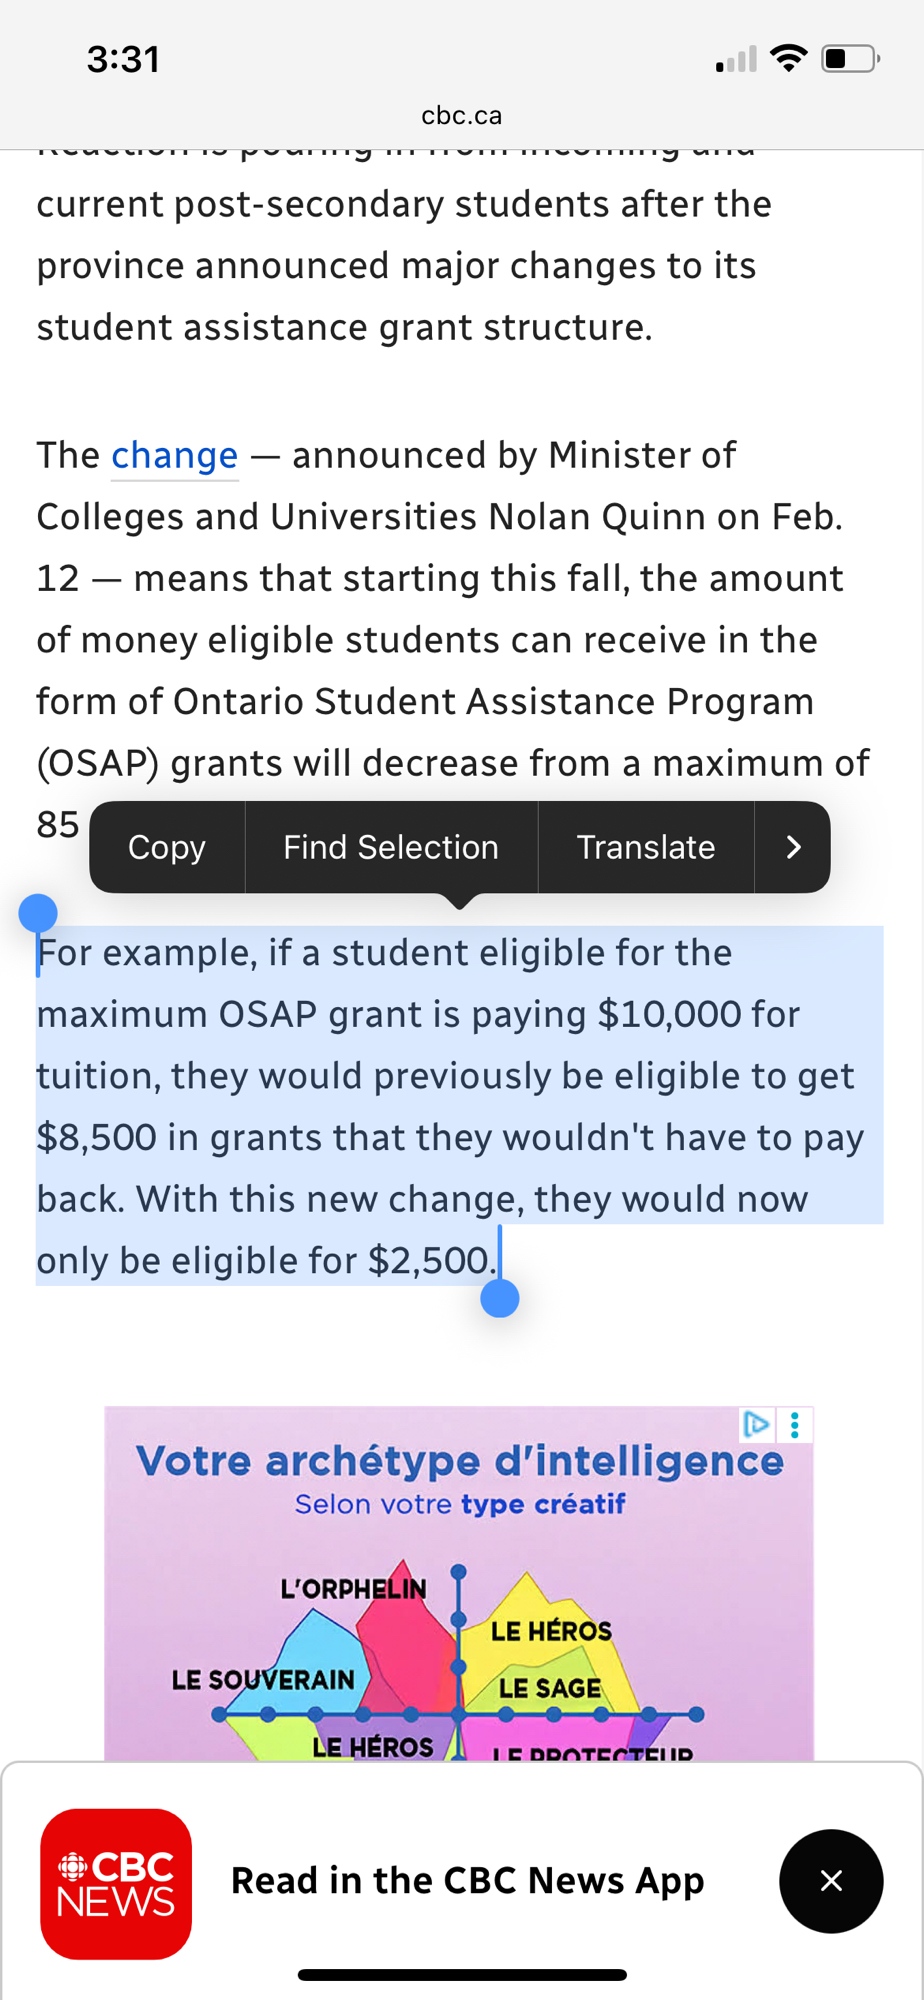The image size is (924, 2000).
Task: Tap the red CBC News logo
Action: tap(116, 1883)
